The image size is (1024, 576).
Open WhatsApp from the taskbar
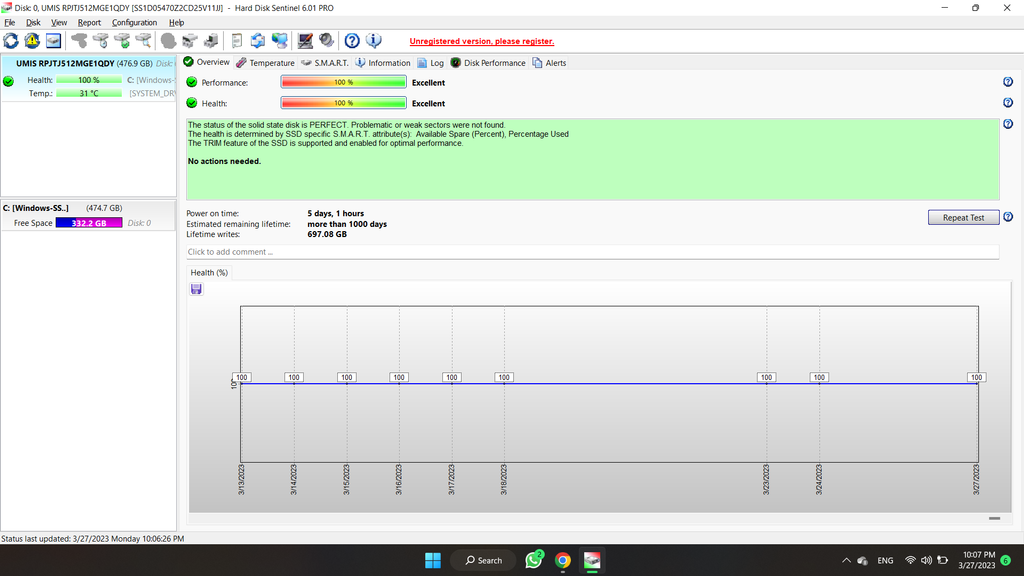[x=534, y=560]
